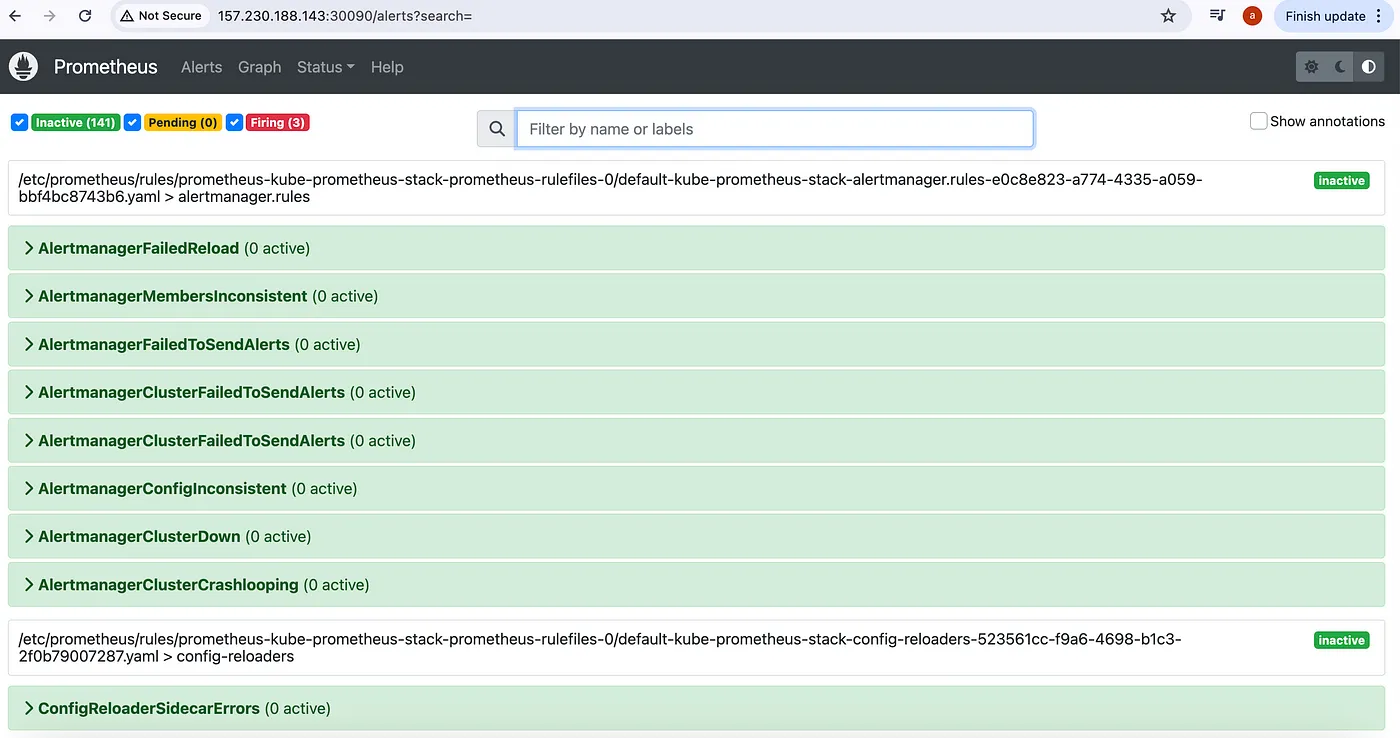1400x738 pixels.
Task: Toggle the Firing (3) checkbox
Action: [x=235, y=122]
